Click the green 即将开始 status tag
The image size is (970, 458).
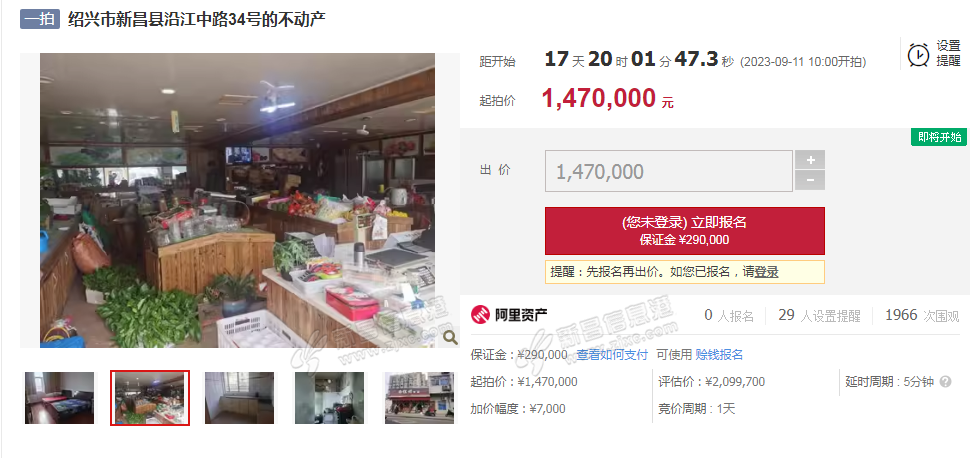pyautogui.click(x=939, y=137)
